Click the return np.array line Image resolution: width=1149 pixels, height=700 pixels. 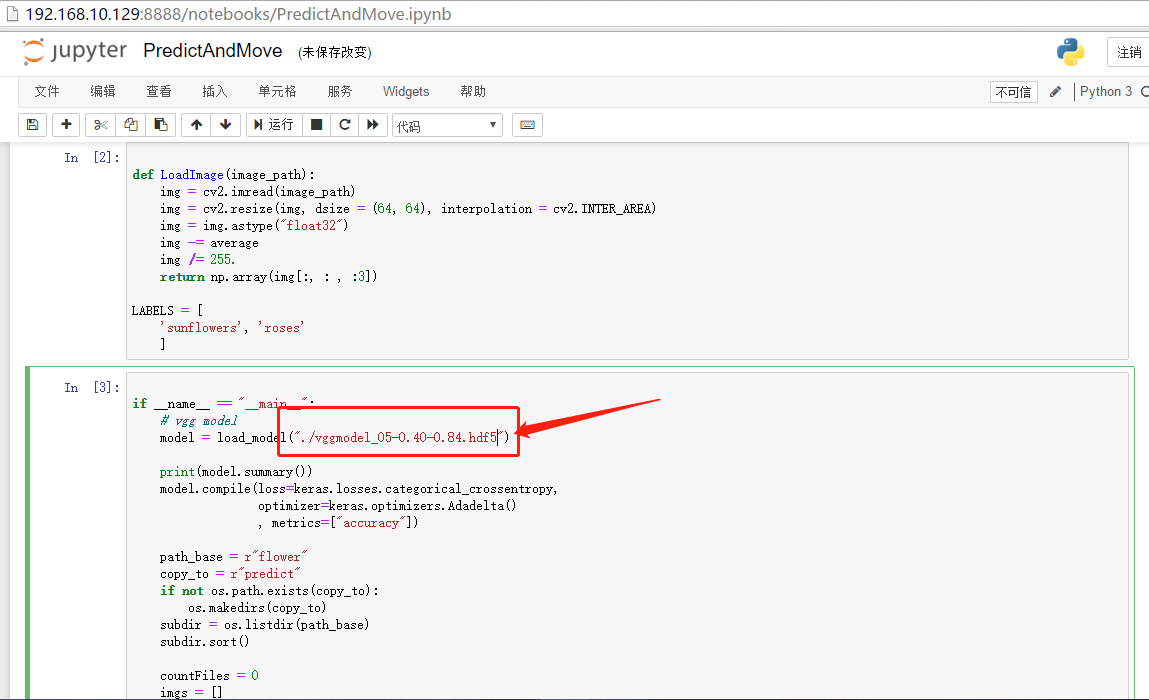[268, 277]
